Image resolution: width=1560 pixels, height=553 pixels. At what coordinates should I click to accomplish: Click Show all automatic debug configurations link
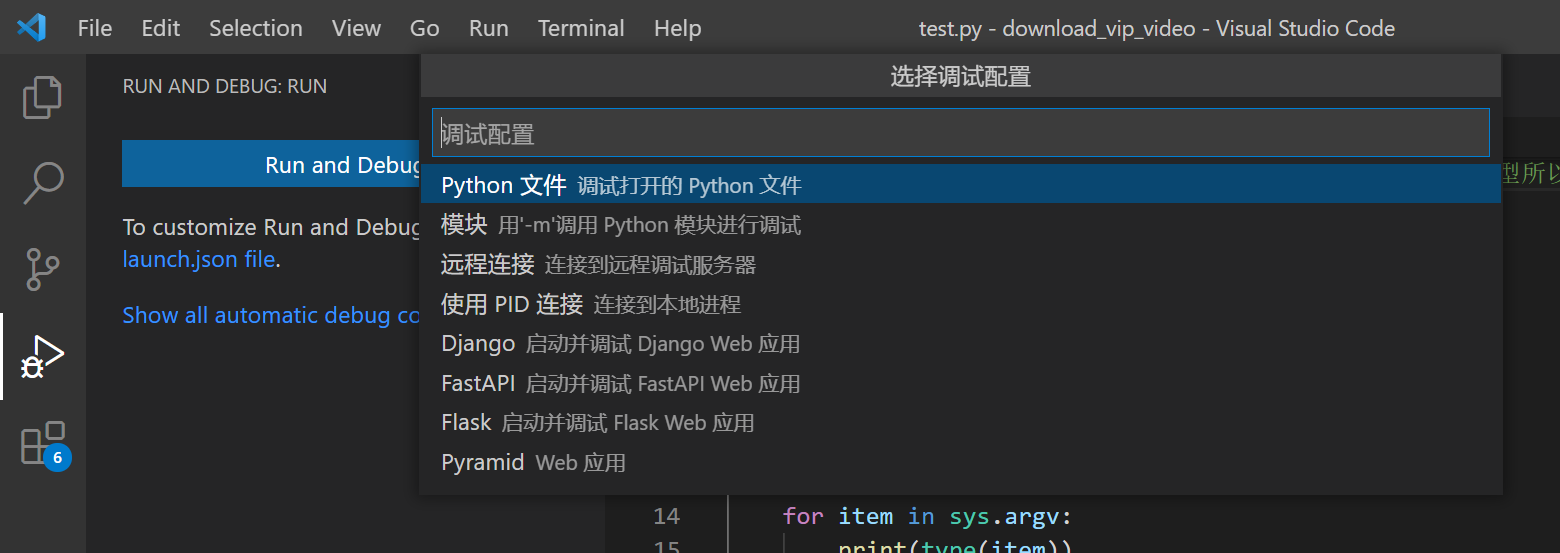pos(271,315)
